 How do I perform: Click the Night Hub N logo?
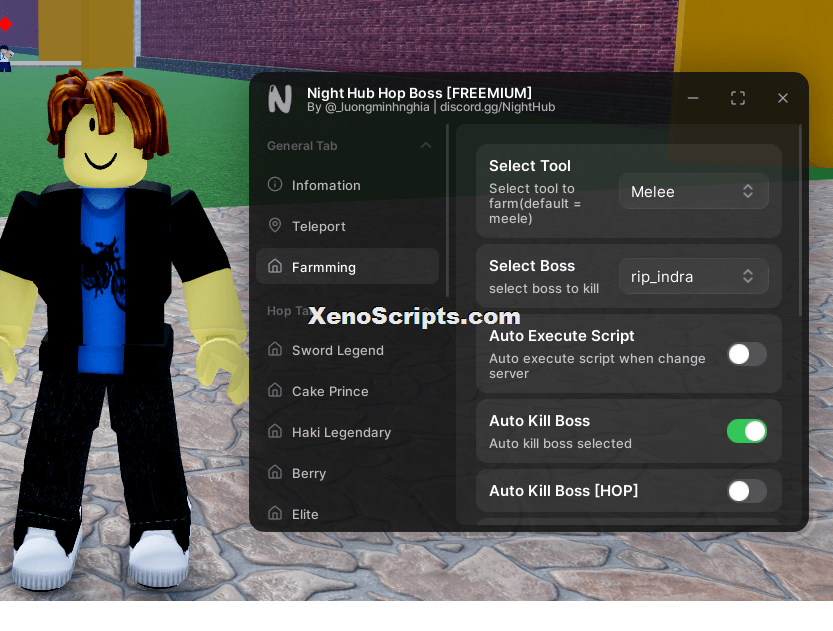(x=280, y=99)
